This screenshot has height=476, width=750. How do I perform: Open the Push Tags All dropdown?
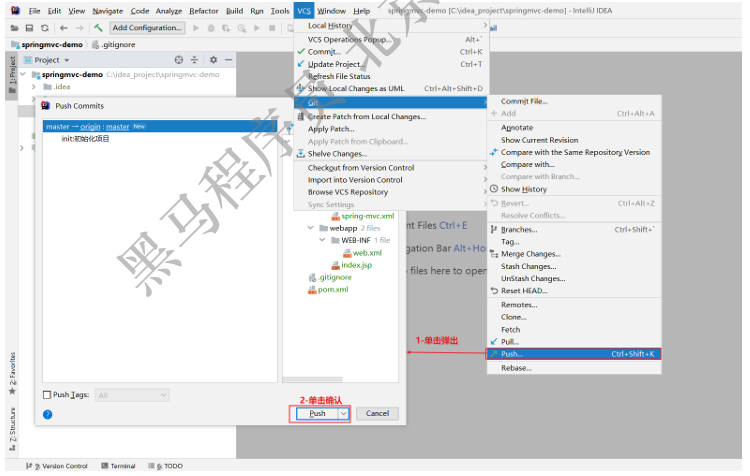(132, 395)
